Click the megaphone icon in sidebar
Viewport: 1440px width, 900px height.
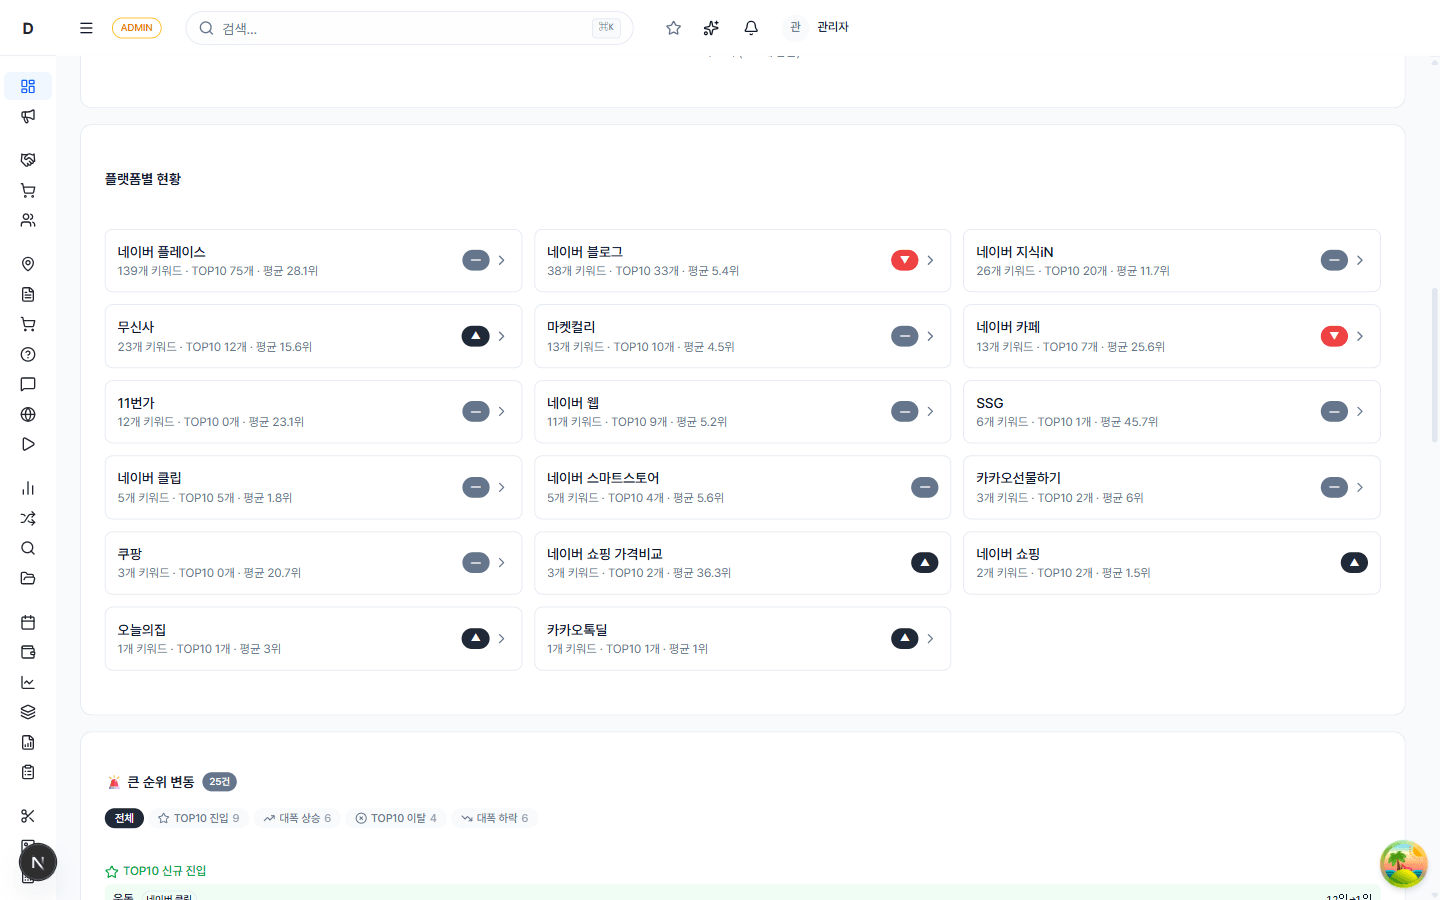[28, 116]
